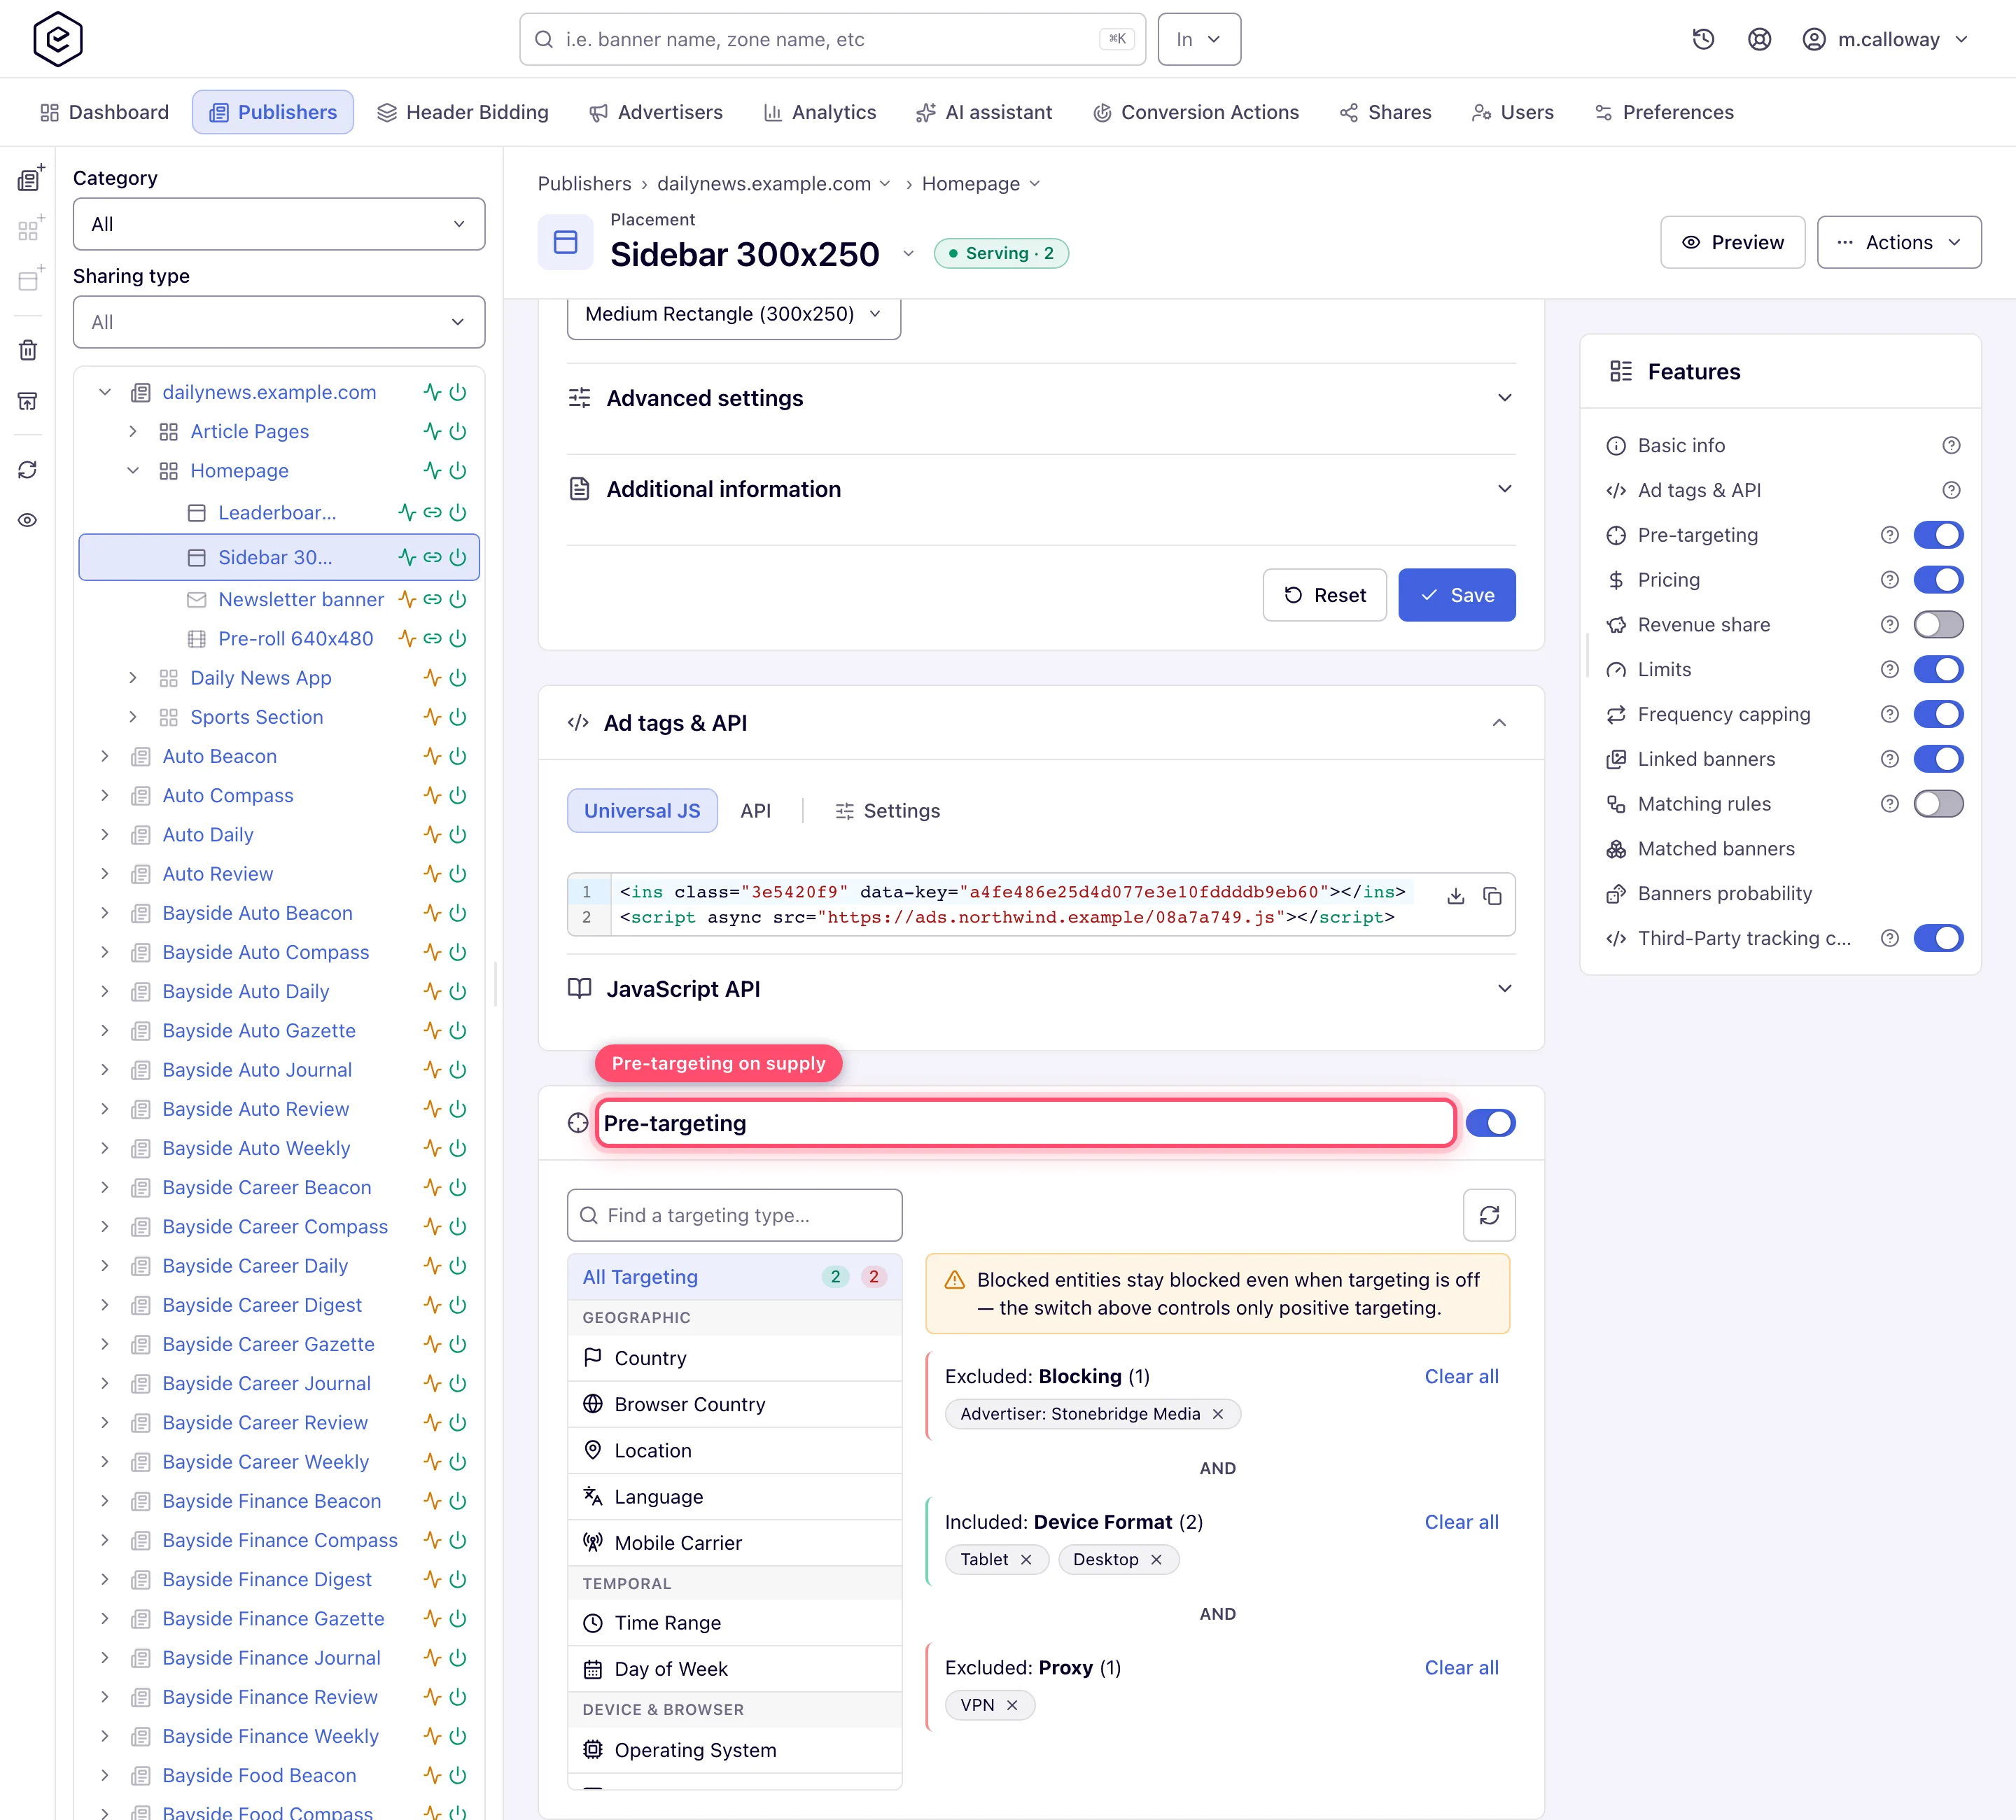Image resolution: width=2016 pixels, height=1820 pixels.
Task: Clear all Device Format targeting
Action: pyautogui.click(x=1461, y=1522)
